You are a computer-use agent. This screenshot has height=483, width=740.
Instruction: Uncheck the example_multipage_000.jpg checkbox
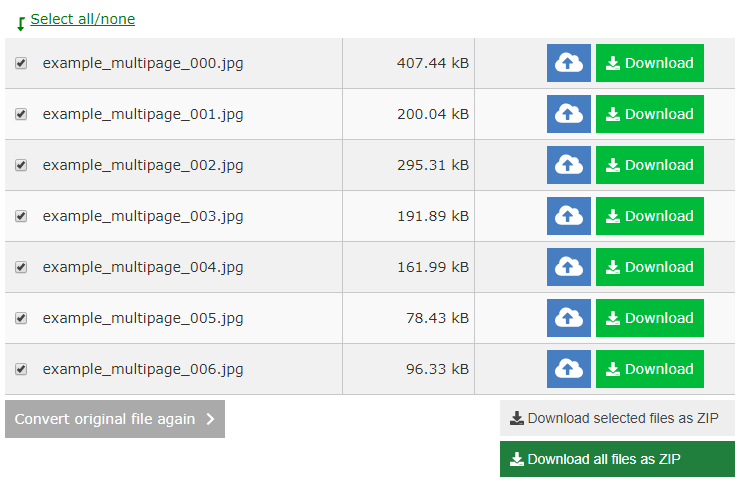pyautogui.click(x=21, y=63)
